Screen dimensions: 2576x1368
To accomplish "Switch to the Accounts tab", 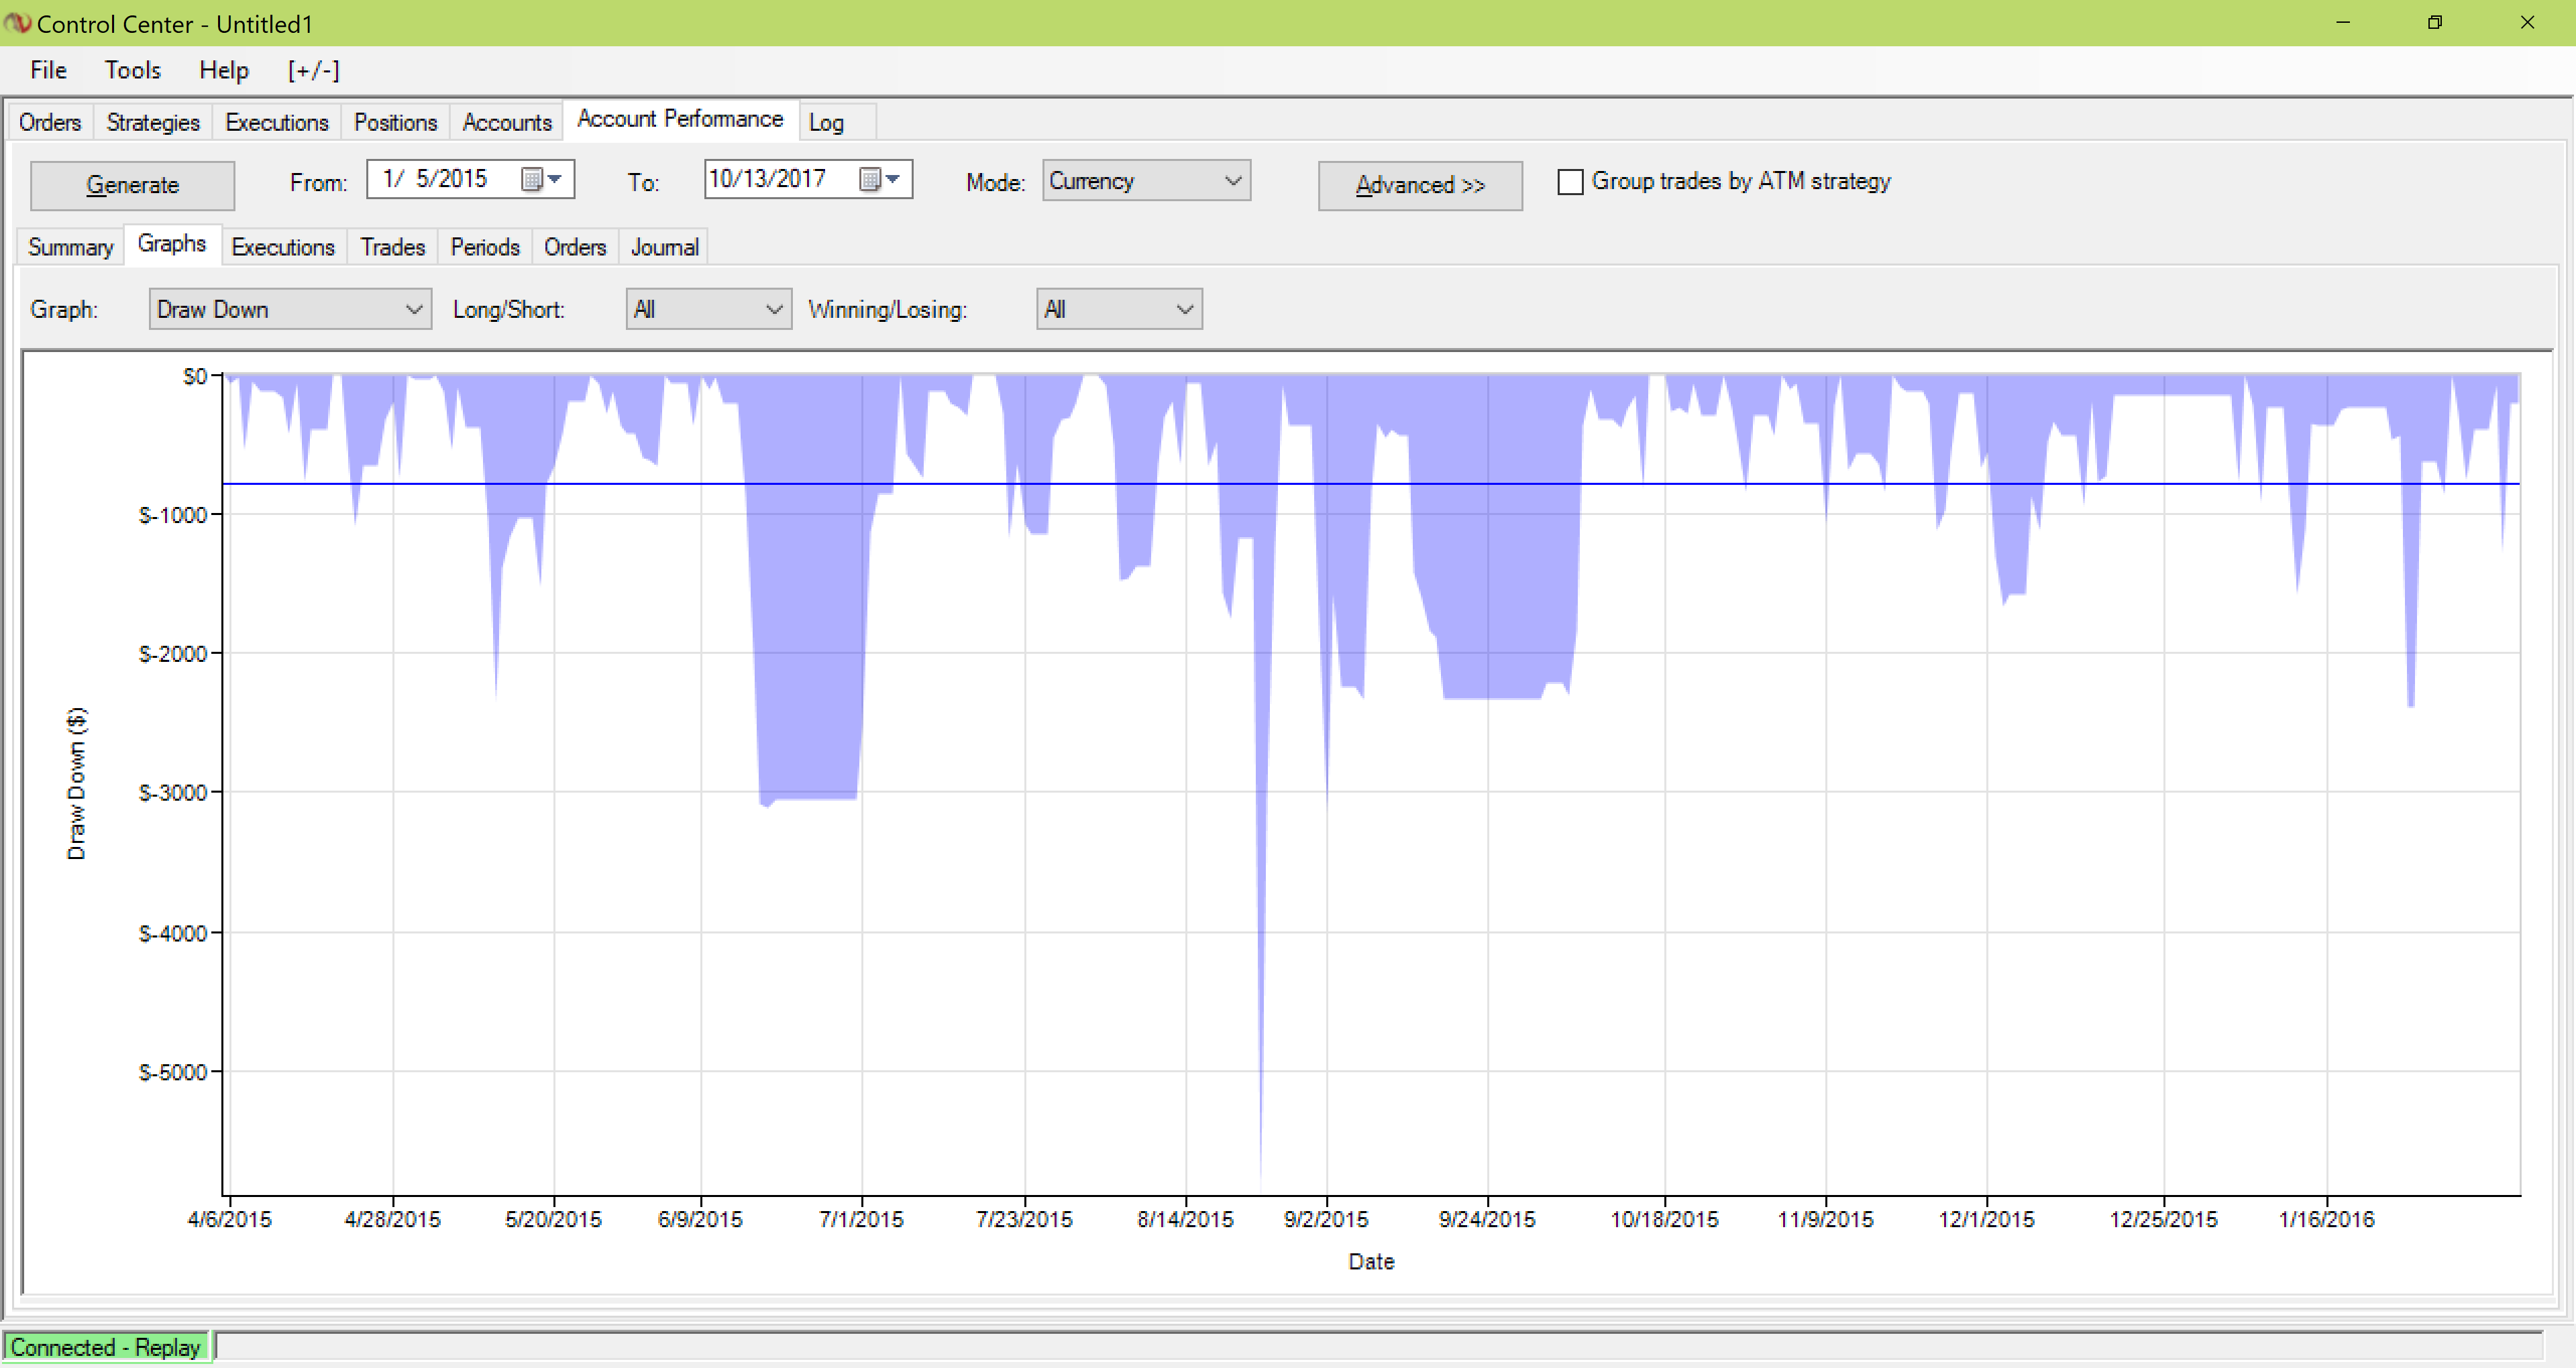I will point(507,122).
